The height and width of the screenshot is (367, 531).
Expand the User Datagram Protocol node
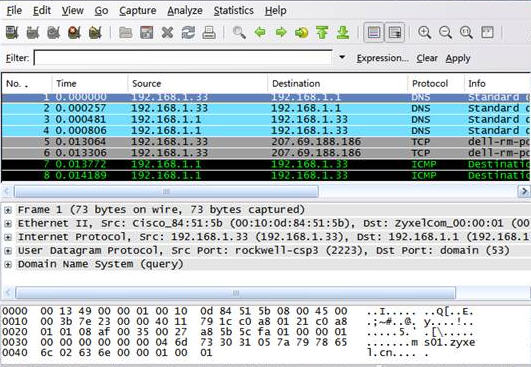(x=8, y=251)
